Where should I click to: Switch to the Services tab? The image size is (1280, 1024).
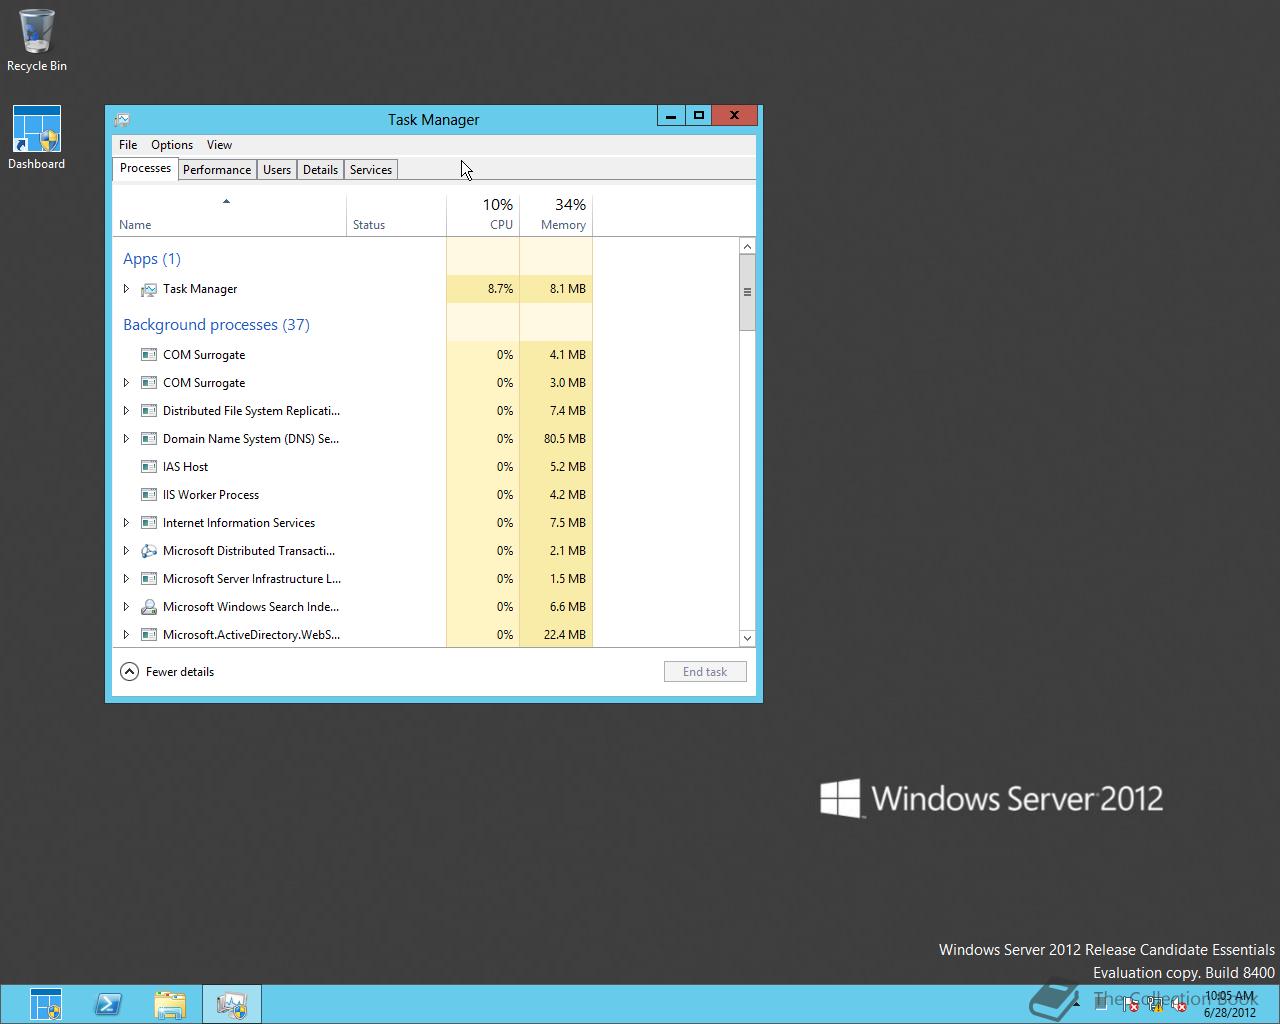[370, 170]
